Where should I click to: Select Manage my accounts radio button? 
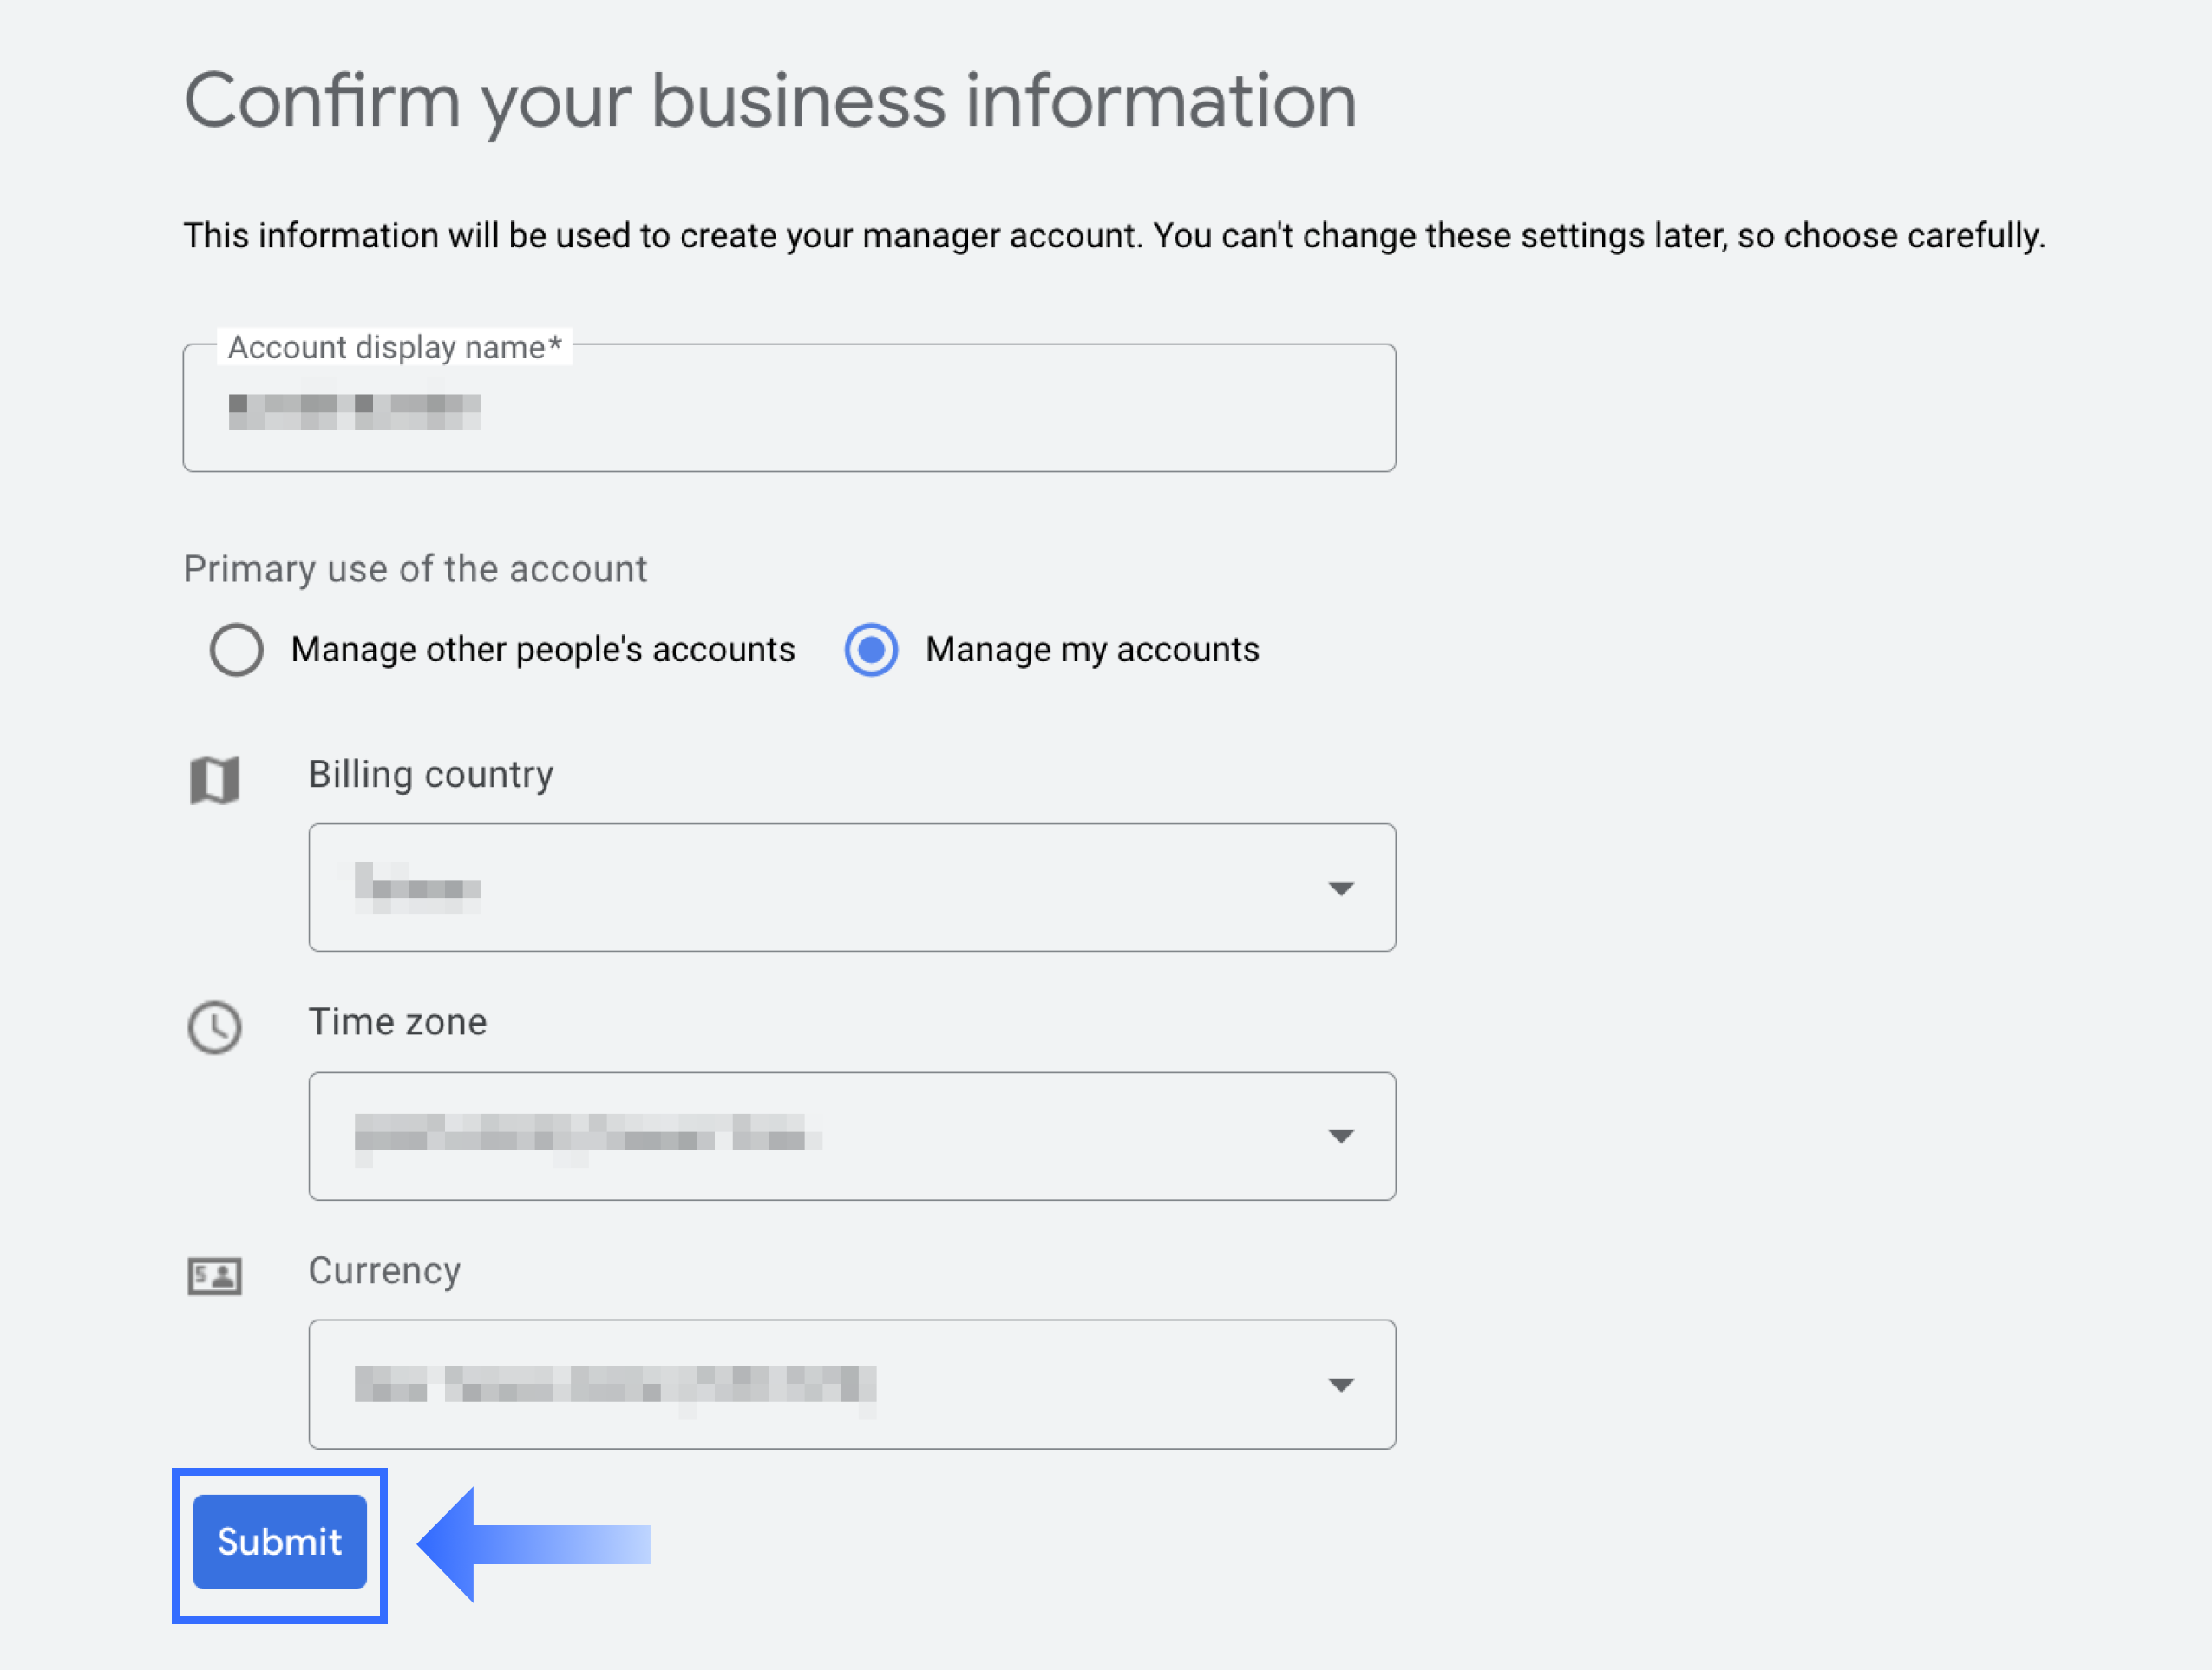click(x=871, y=650)
